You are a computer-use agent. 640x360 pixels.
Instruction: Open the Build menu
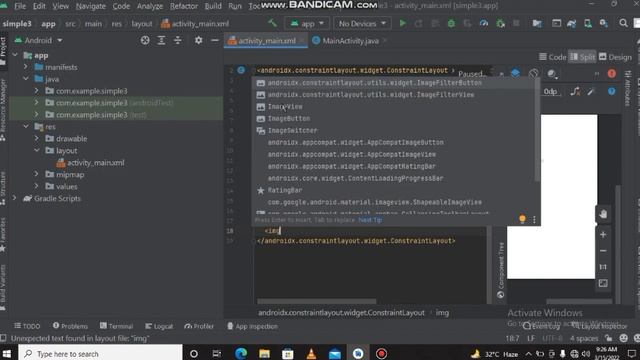click(213, 6)
